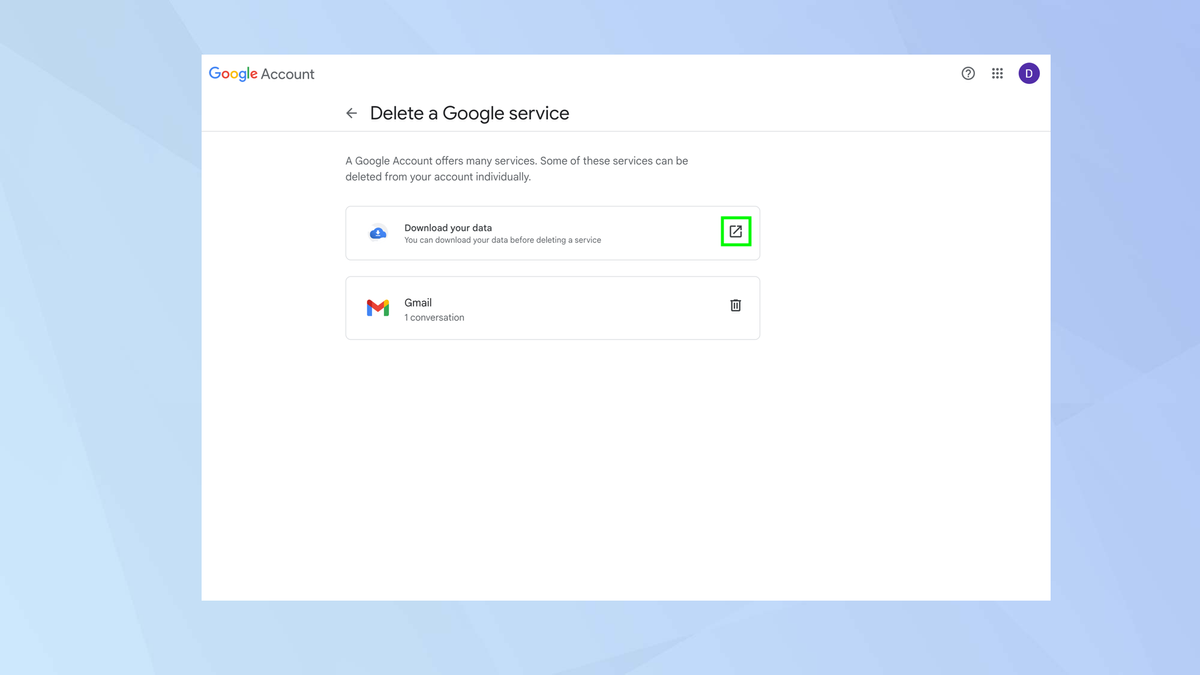1200x675 pixels.
Task: Click the Google Account logo
Action: click(233, 73)
